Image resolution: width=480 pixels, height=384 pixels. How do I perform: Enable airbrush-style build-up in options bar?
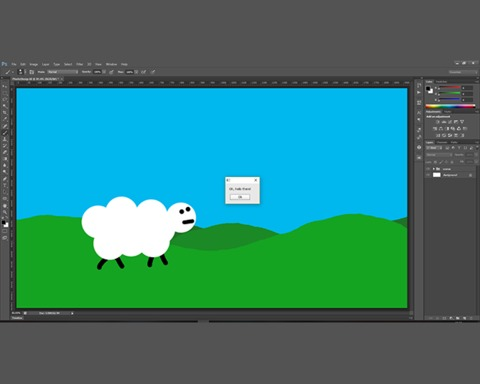[x=143, y=72]
